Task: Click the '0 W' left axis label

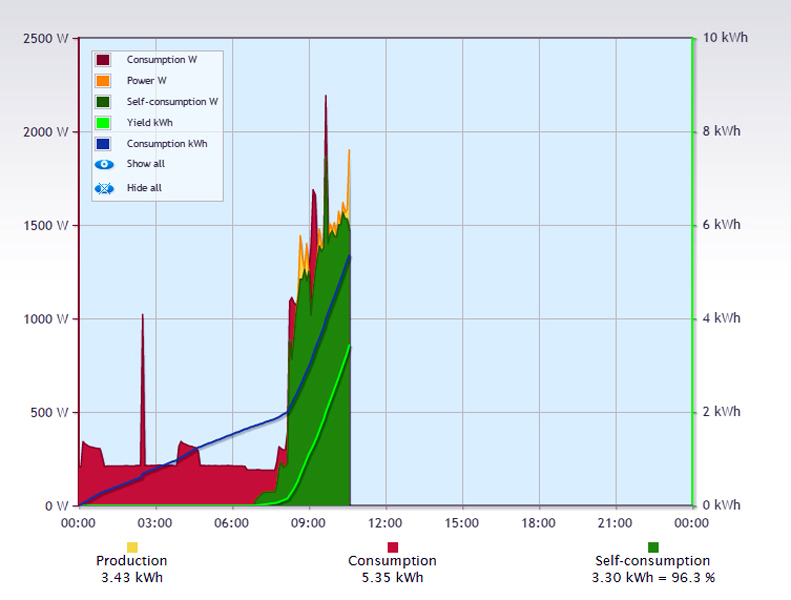Action: (56, 506)
